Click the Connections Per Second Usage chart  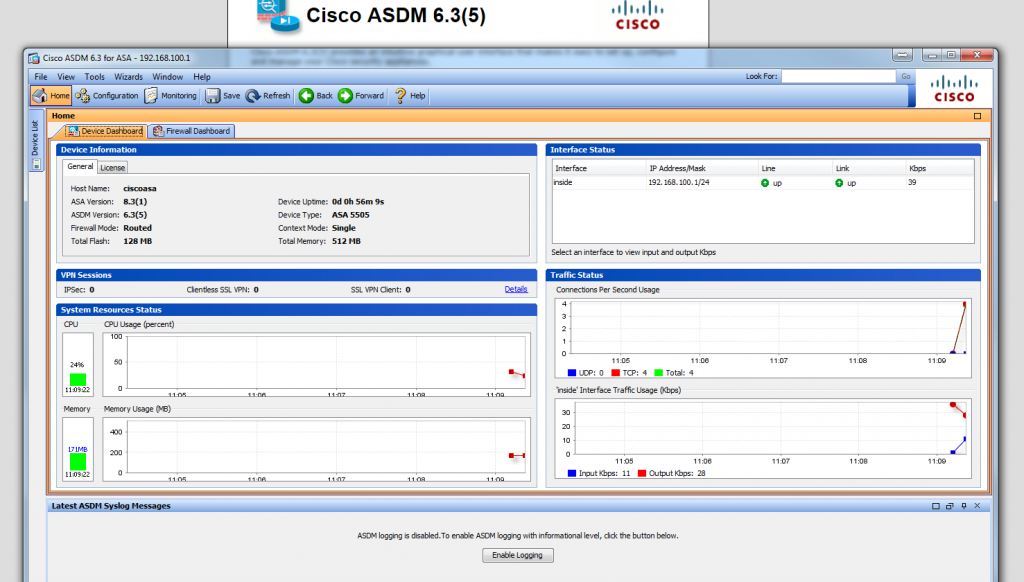pyautogui.click(x=763, y=338)
